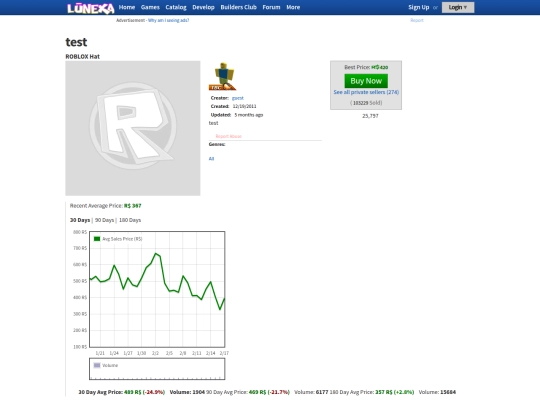Click the creator avatar image

click(x=222, y=76)
